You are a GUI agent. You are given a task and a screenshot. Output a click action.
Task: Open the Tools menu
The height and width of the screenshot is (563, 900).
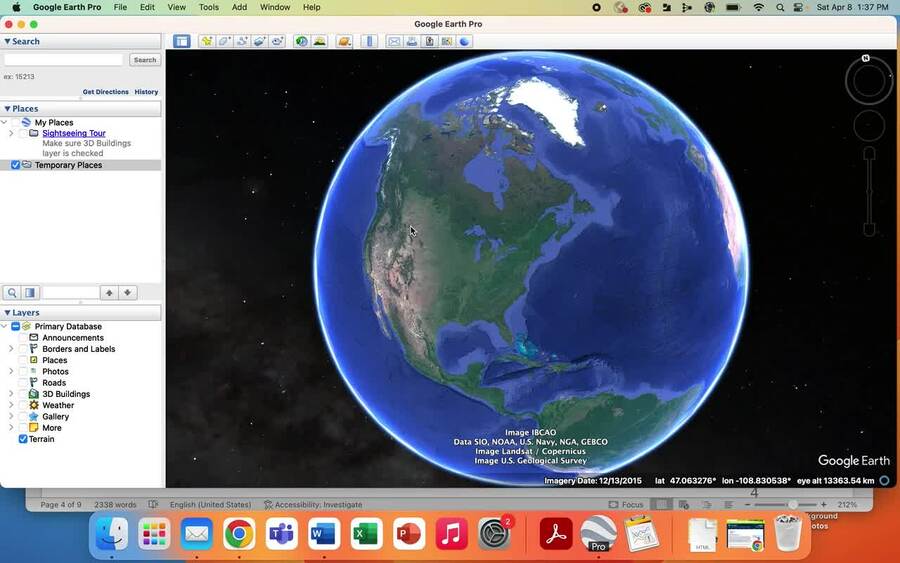tap(208, 7)
